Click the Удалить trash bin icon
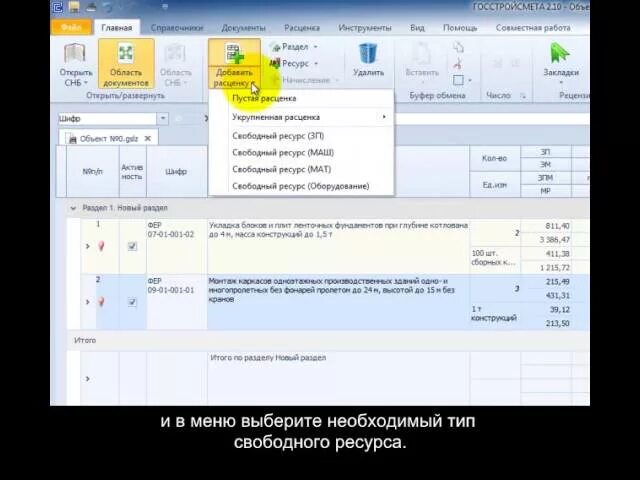Screen dimensions: 640x480 point(368,53)
